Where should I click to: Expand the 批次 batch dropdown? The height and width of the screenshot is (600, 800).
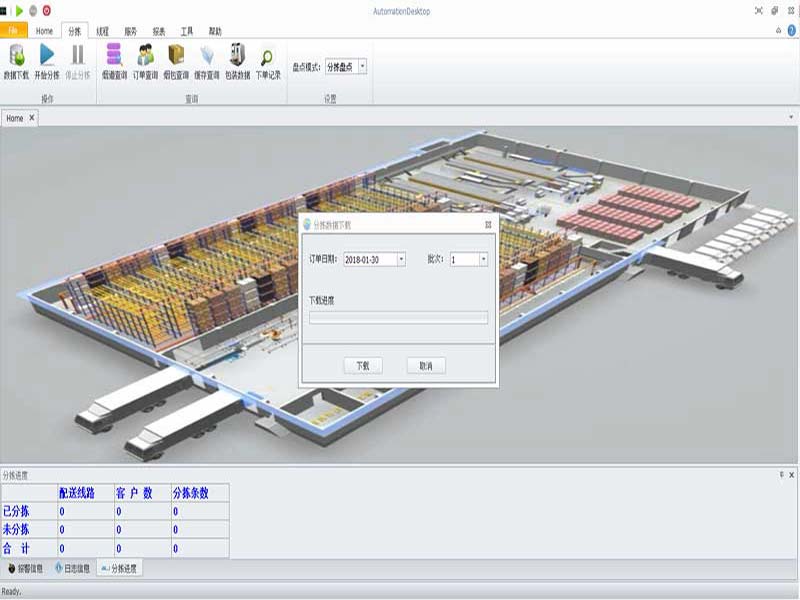(483, 259)
